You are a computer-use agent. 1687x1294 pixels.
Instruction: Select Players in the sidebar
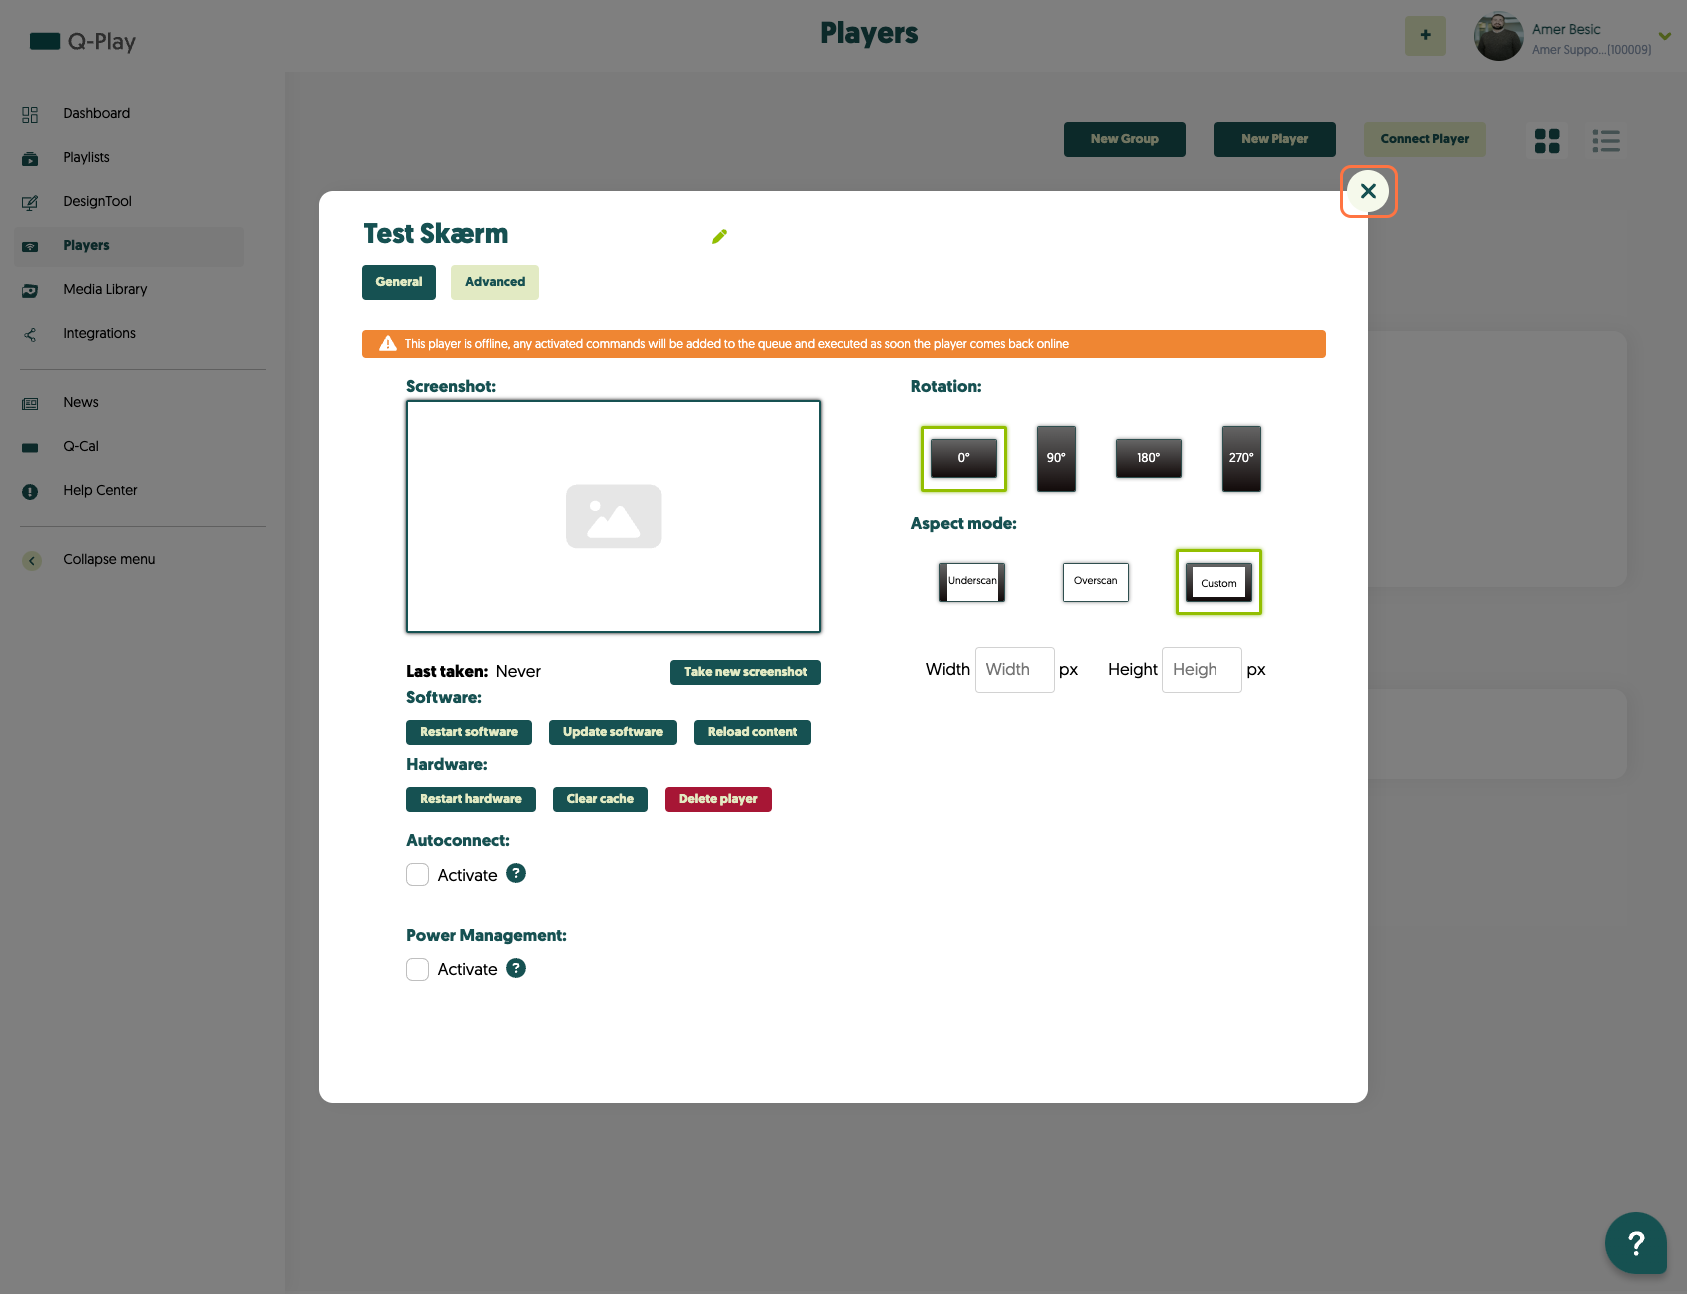click(129, 246)
